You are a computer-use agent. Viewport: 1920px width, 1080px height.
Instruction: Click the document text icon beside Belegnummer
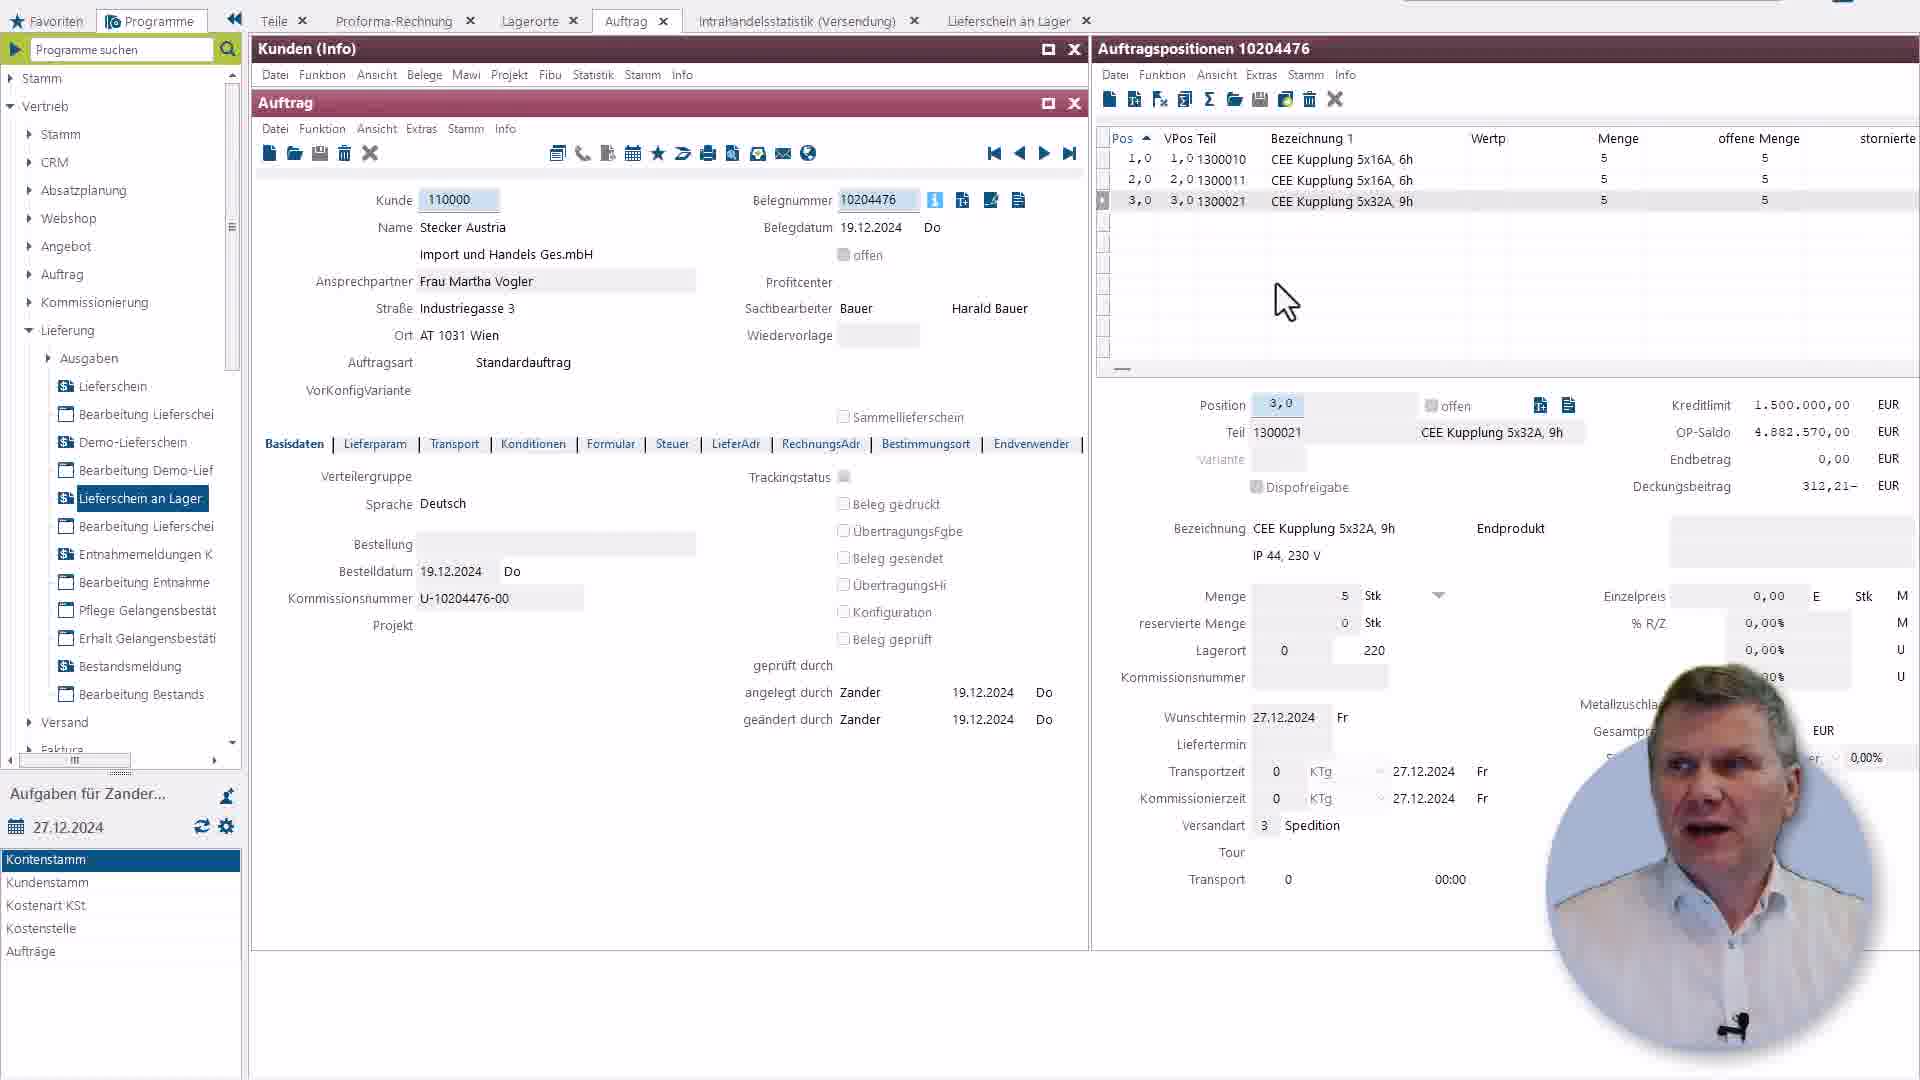coord(1018,200)
